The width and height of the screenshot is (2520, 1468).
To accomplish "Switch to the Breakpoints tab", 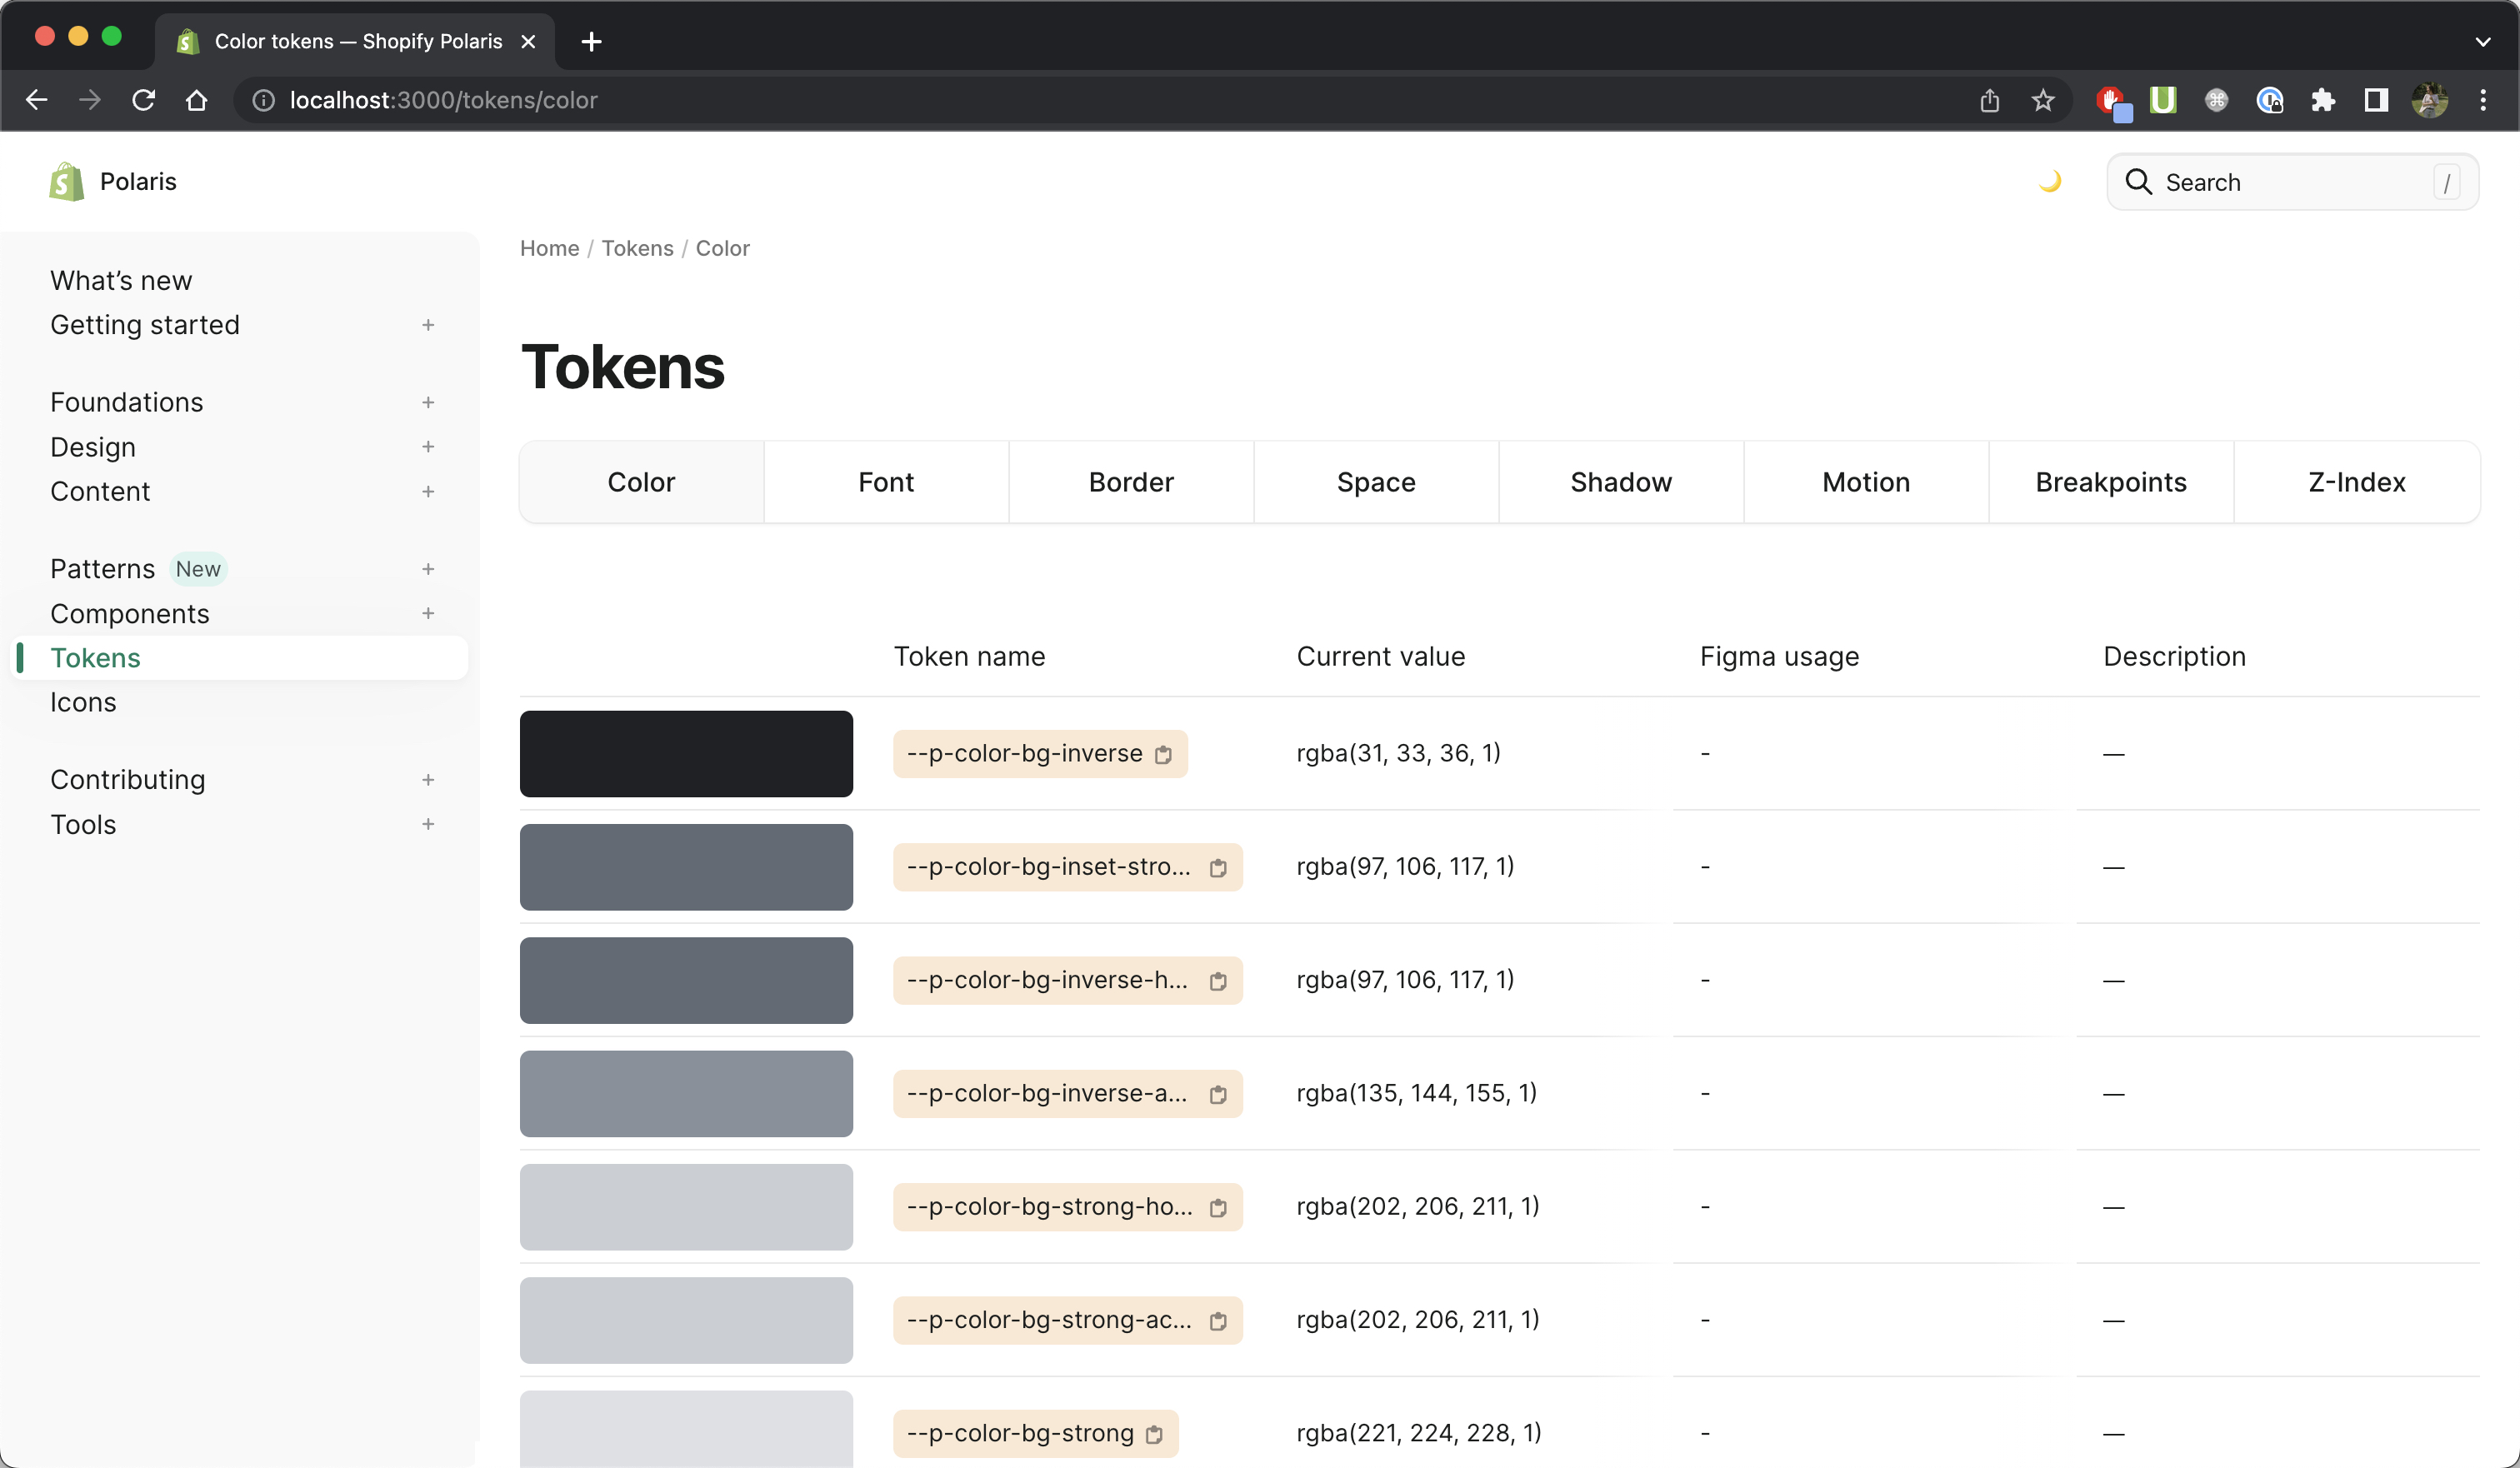I will [2110, 481].
